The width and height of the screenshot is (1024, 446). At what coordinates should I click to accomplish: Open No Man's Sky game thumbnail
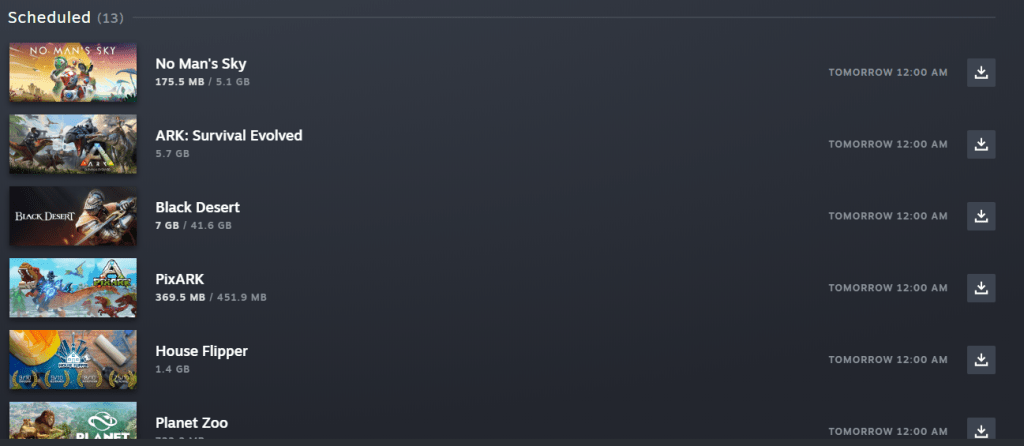point(73,72)
